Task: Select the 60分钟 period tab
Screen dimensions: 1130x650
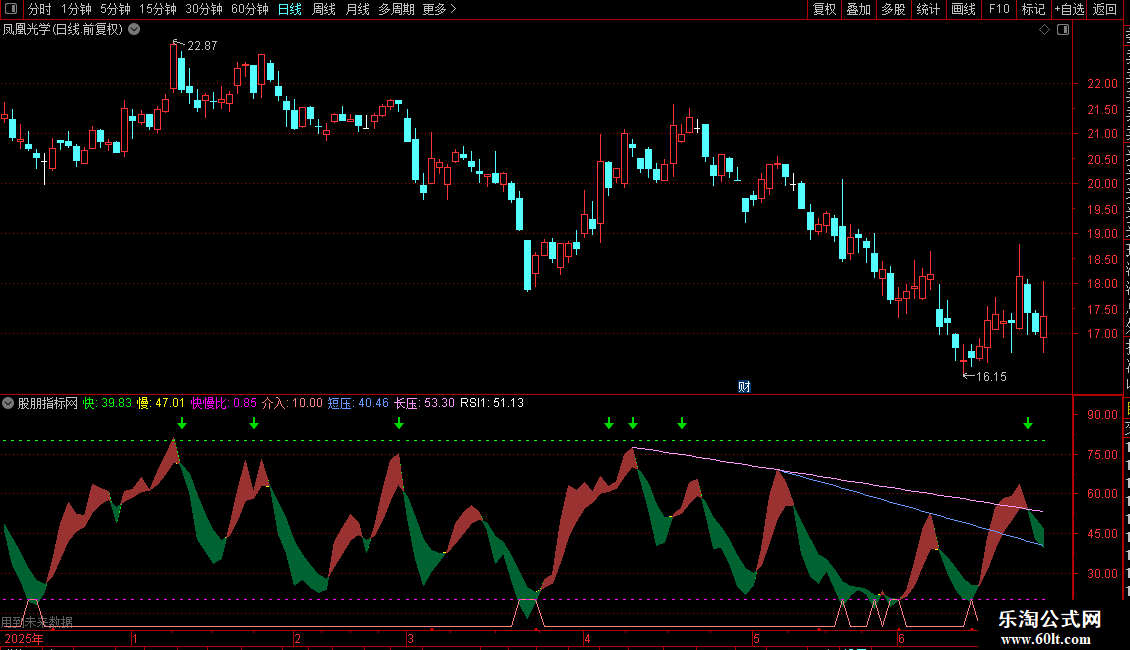Action: (x=250, y=9)
